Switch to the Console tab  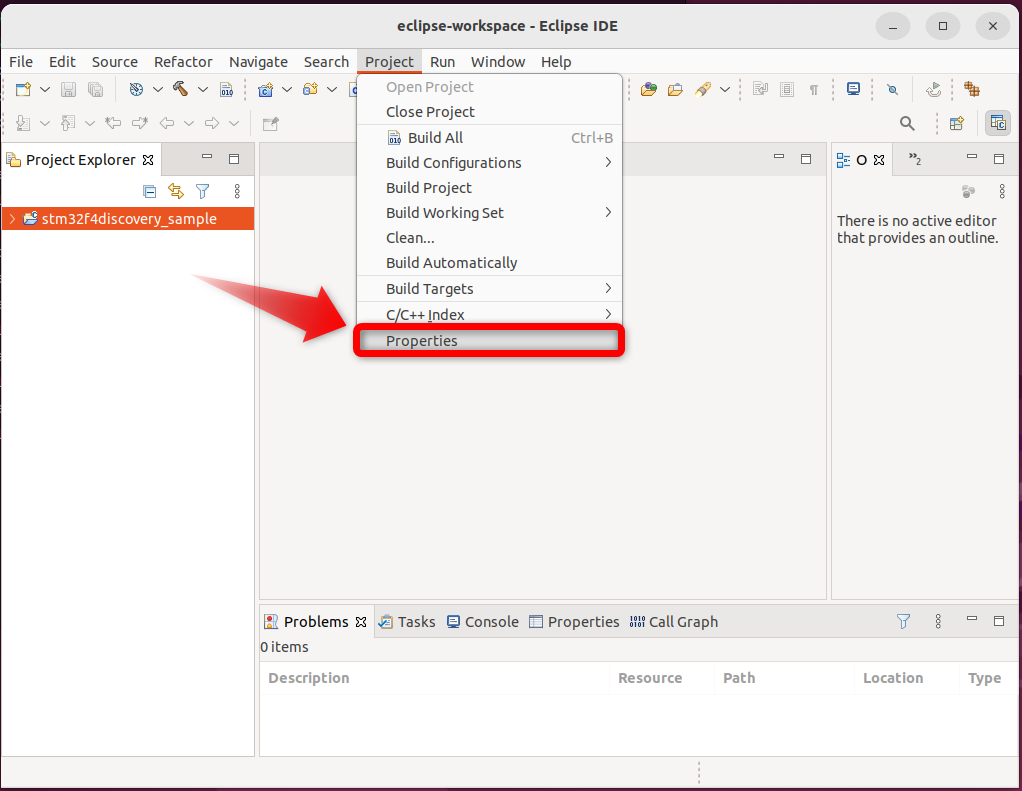pos(483,622)
